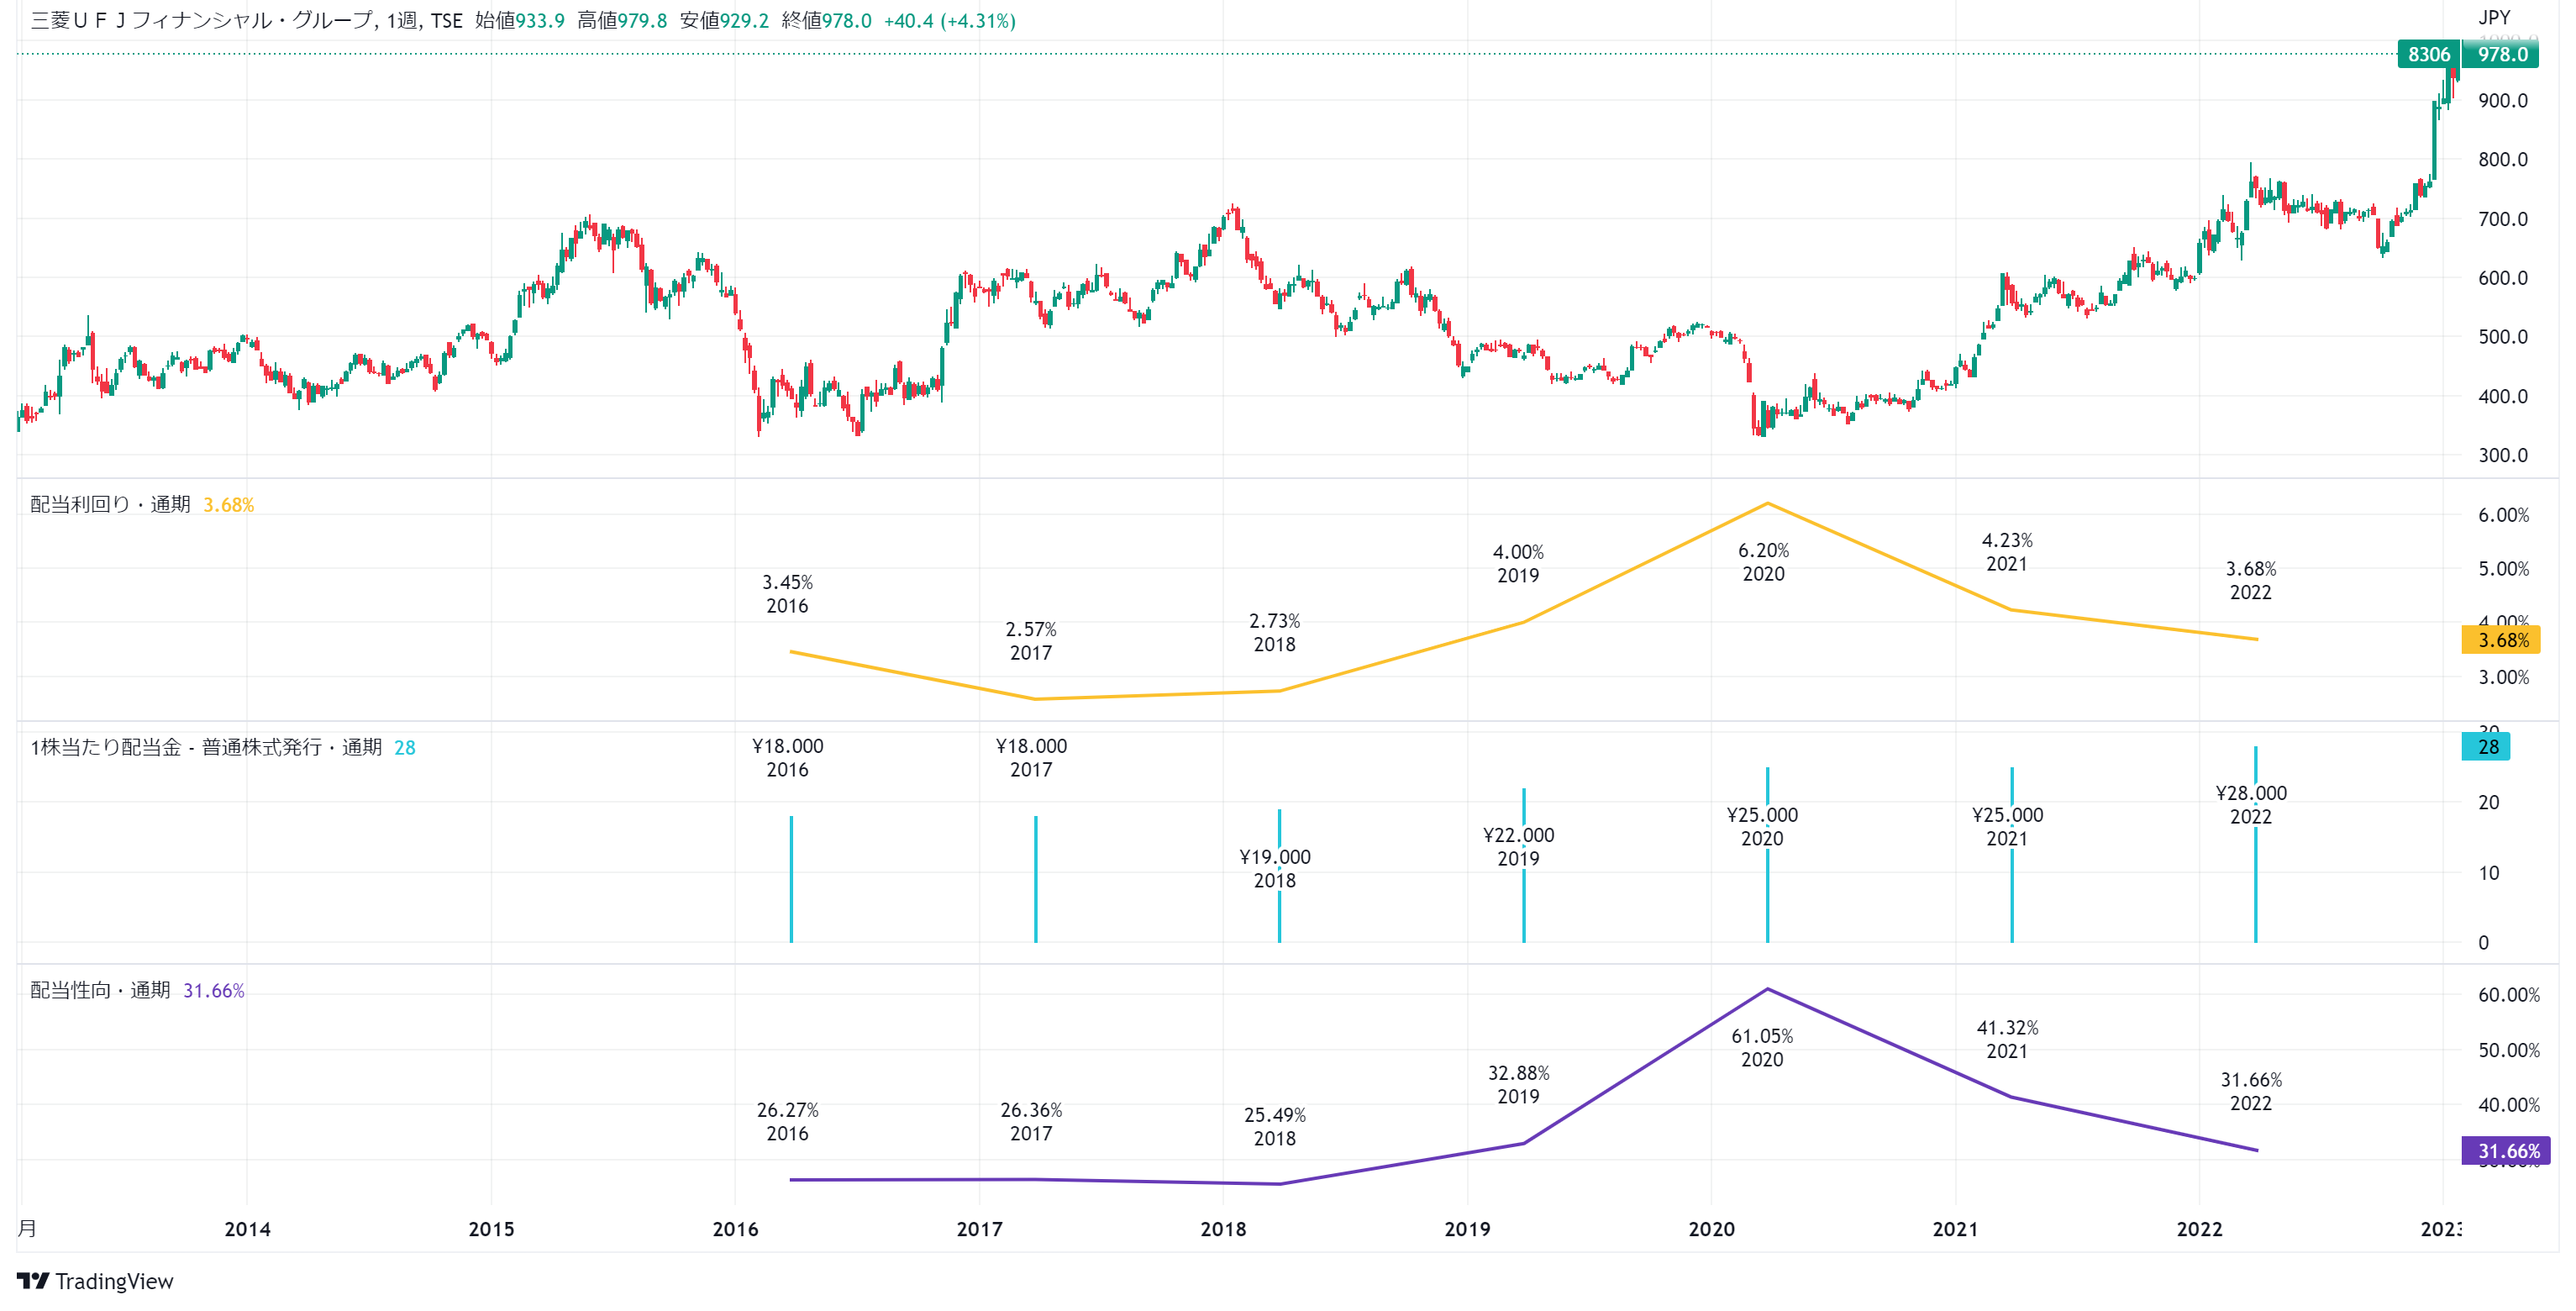This screenshot has height=1311, width=2576.
Task: Click the 26.36% 2017 payout ratio label
Action: [1031, 1122]
